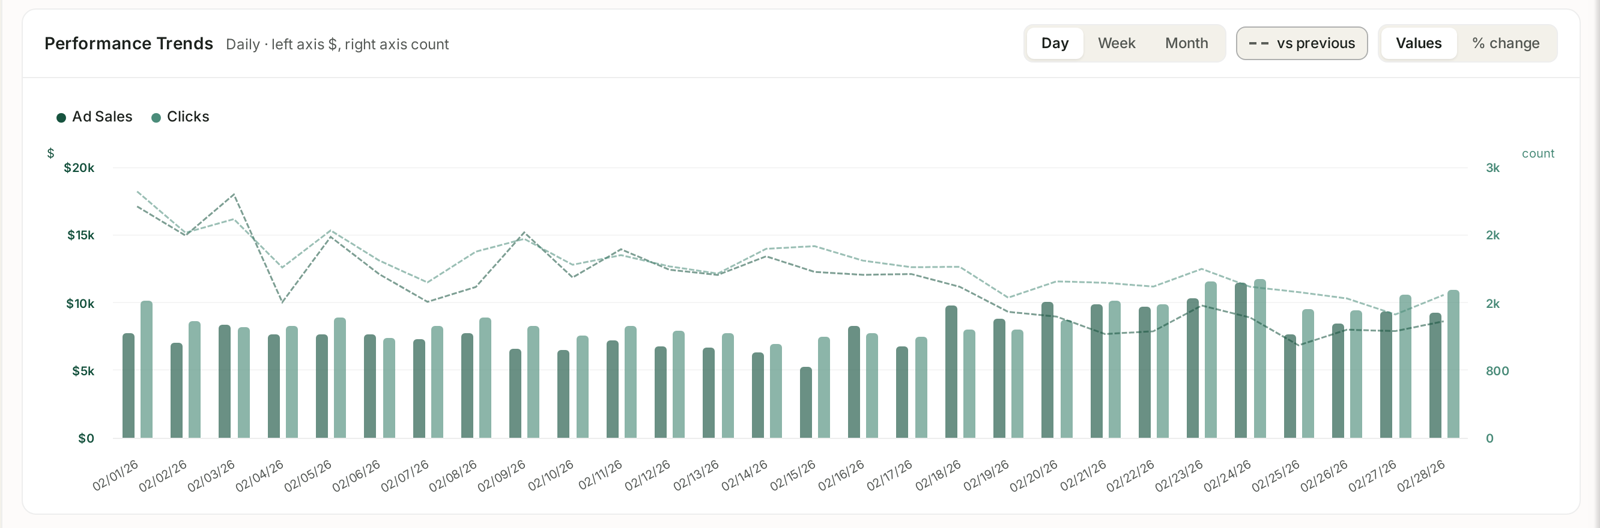
Task: Click the 02/28/26 date label
Action: [1422, 475]
